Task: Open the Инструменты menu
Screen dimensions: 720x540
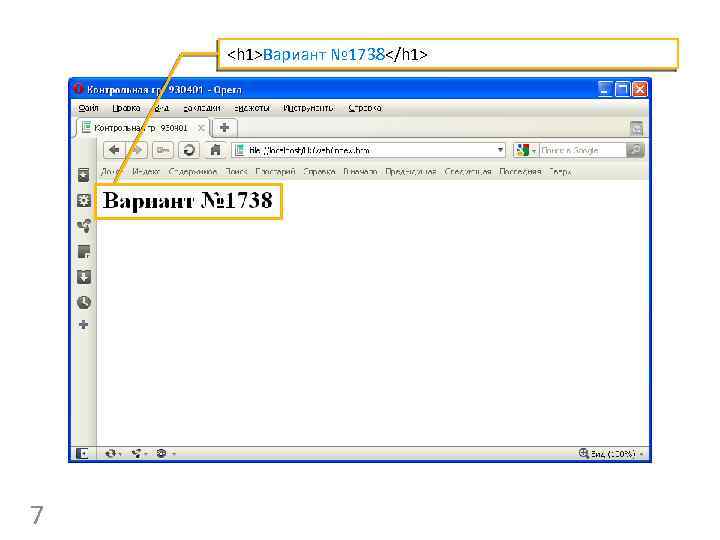Action: tap(309, 108)
